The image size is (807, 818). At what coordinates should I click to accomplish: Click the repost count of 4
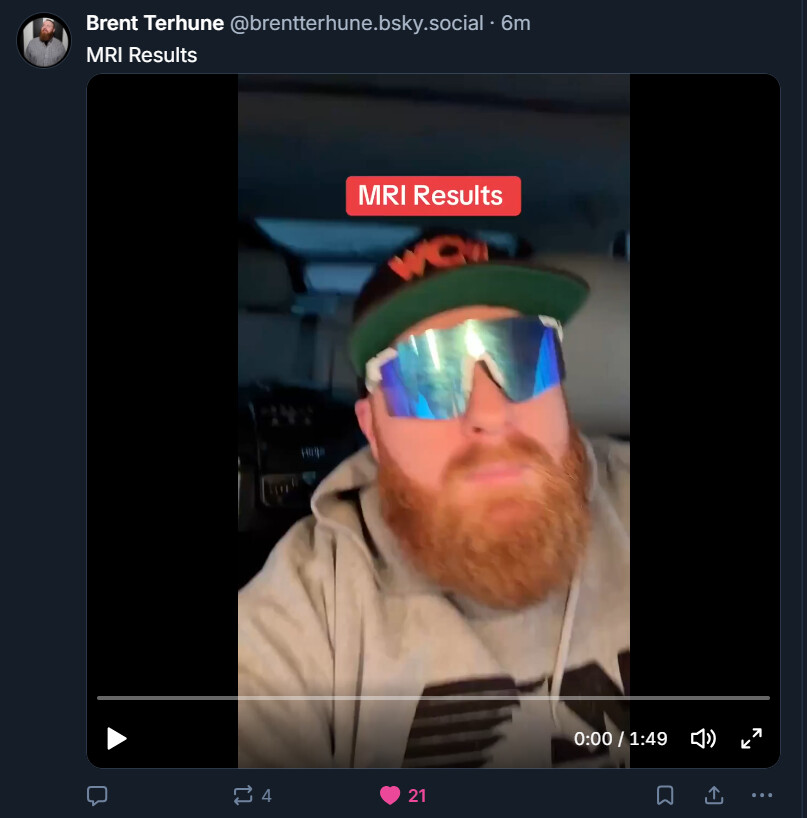[266, 796]
